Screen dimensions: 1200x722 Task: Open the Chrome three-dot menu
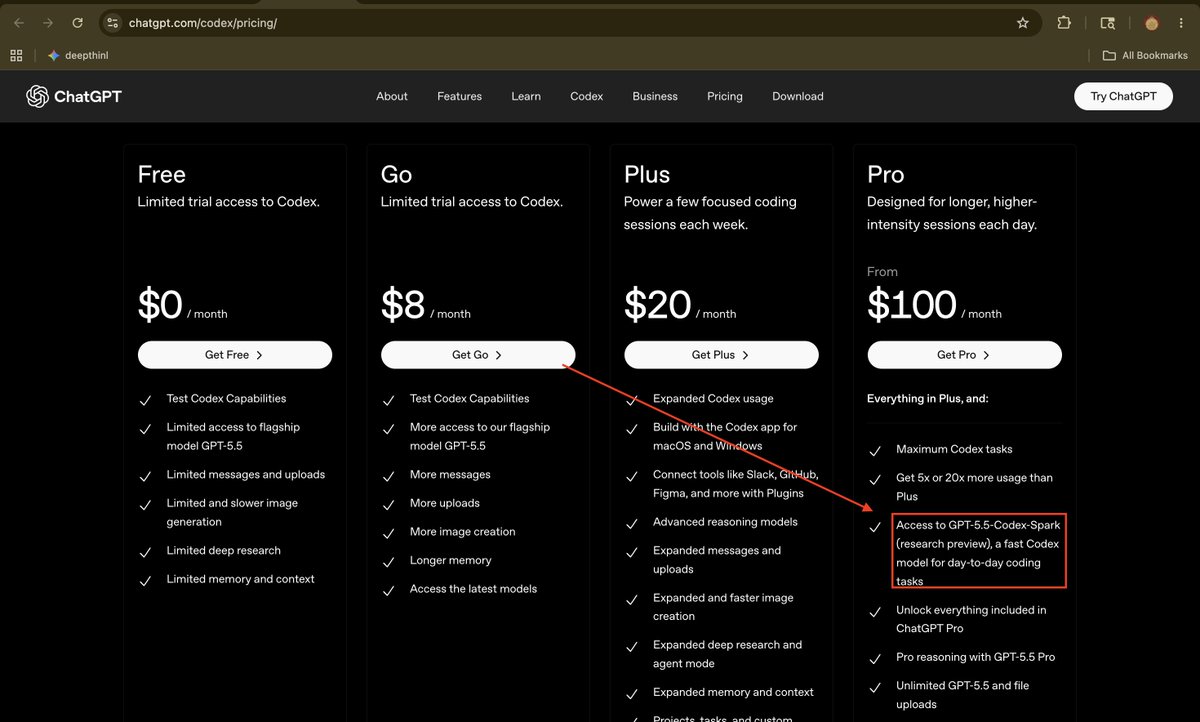tap(1182, 22)
